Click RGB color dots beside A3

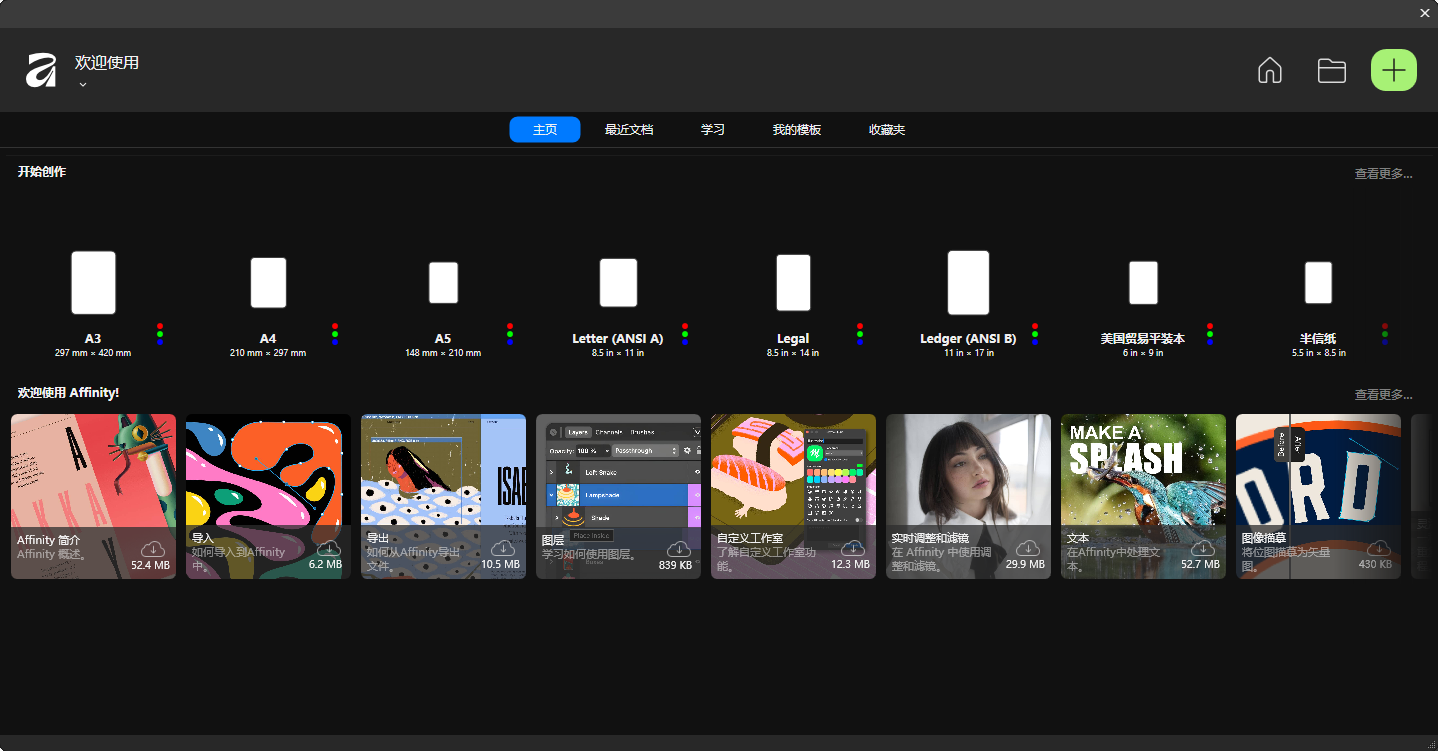pyautogui.click(x=160, y=334)
